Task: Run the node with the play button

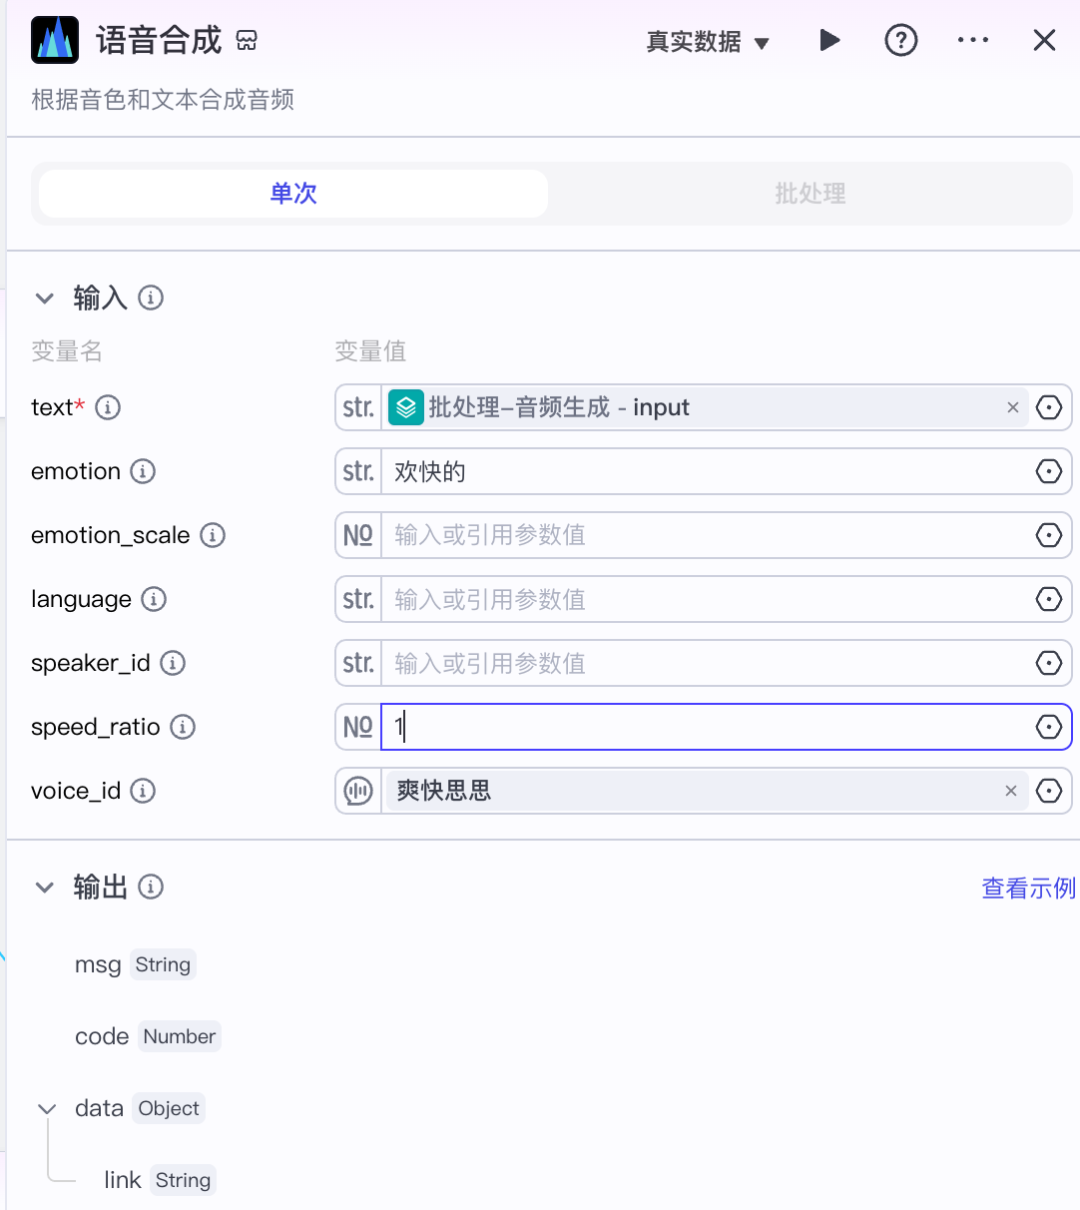Action: click(829, 40)
